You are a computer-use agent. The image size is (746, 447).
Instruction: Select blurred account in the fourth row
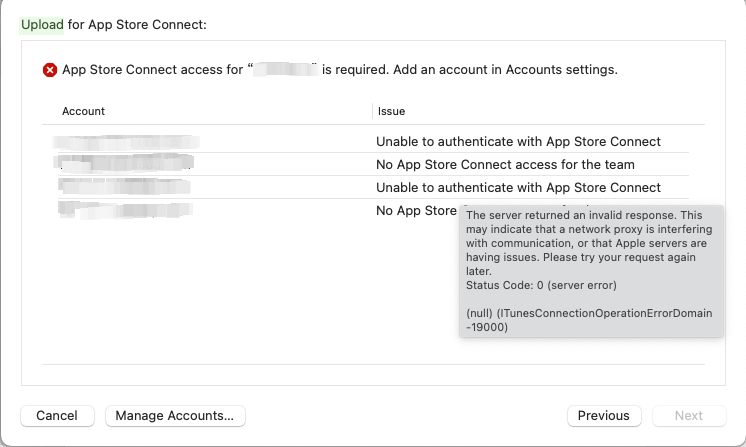coord(126,210)
